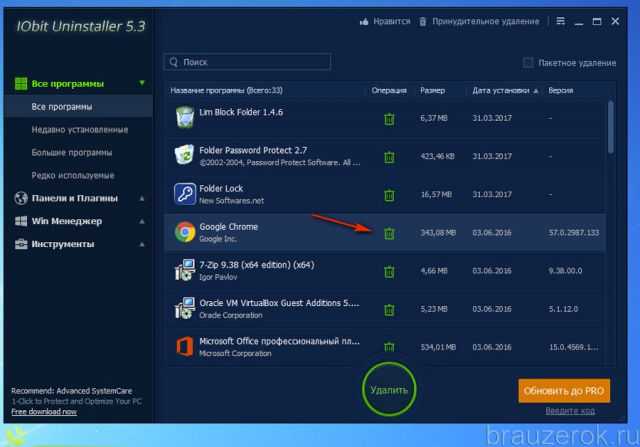Click the 7-Zip installer icon

pyautogui.click(x=184, y=270)
